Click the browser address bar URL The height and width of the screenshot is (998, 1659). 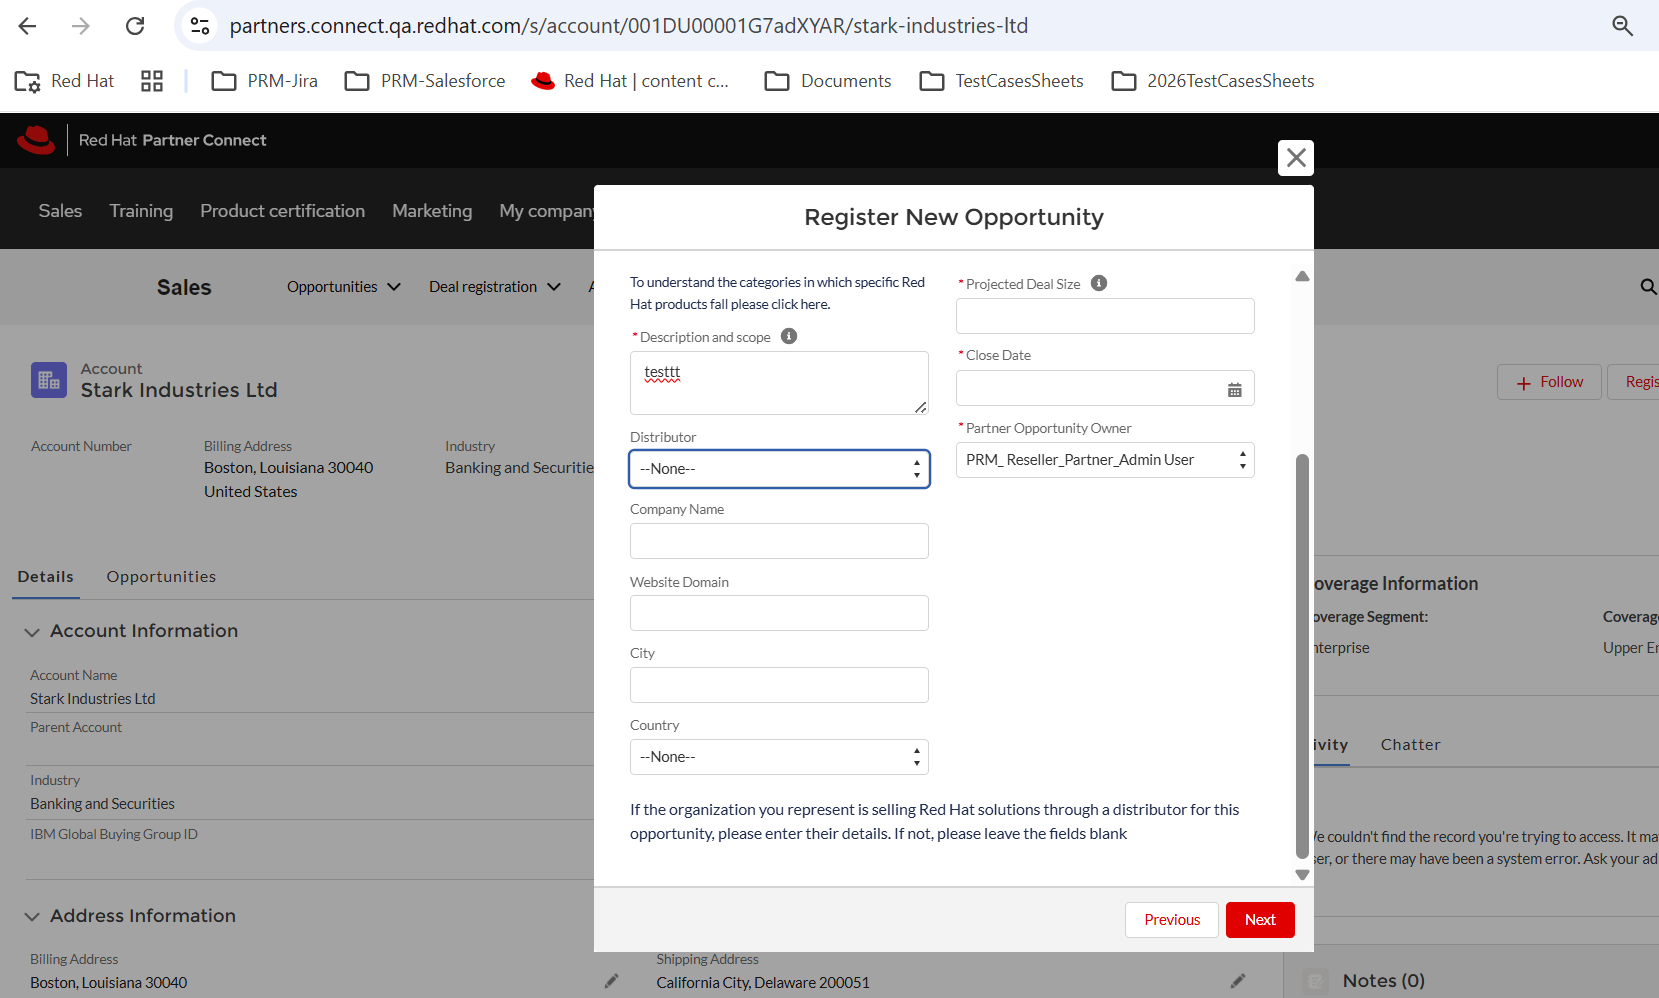[x=629, y=26]
